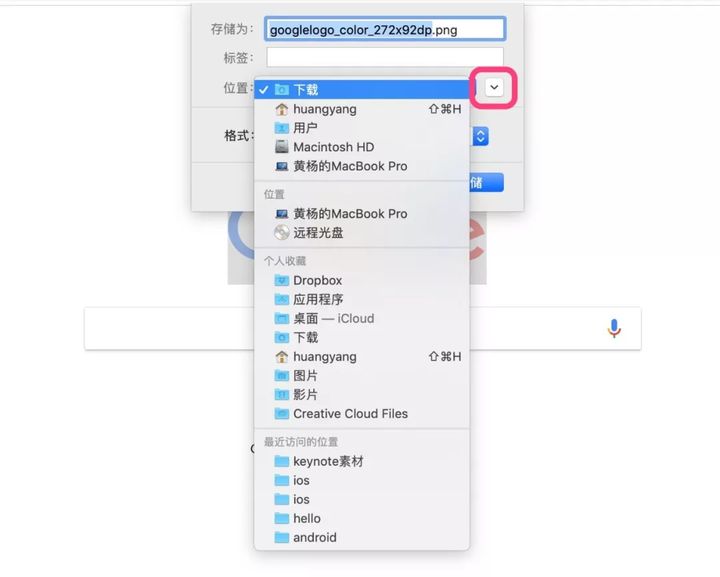Select 黄杨的MacBook Pro under 位置 section

pyautogui.click(x=362, y=214)
